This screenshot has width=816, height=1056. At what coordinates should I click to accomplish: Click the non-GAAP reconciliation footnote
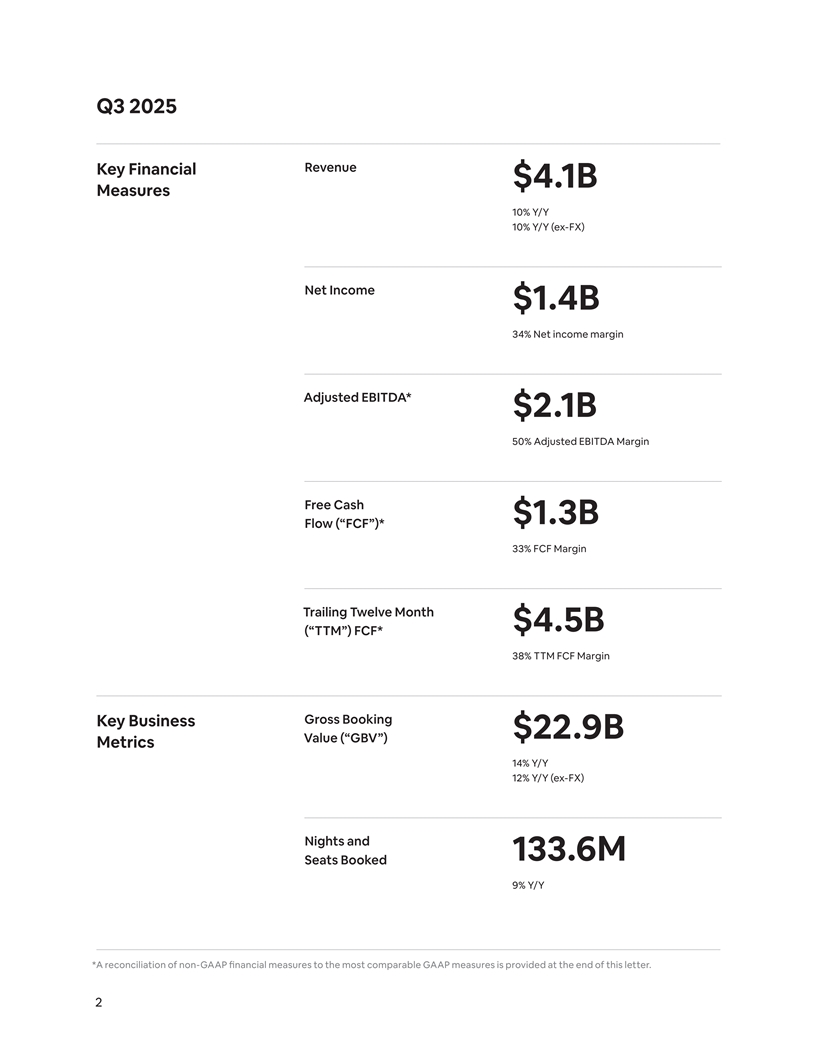click(x=371, y=964)
